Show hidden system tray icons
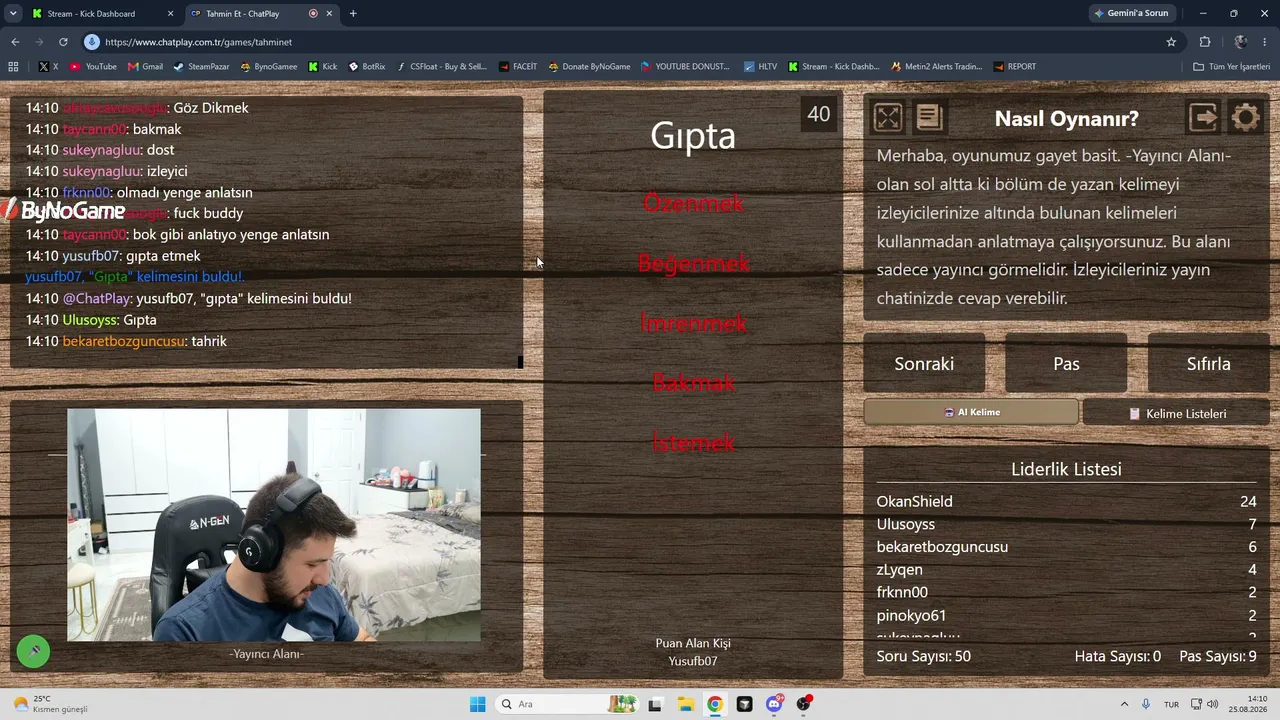The width and height of the screenshot is (1280, 720). click(x=1124, y=704)
